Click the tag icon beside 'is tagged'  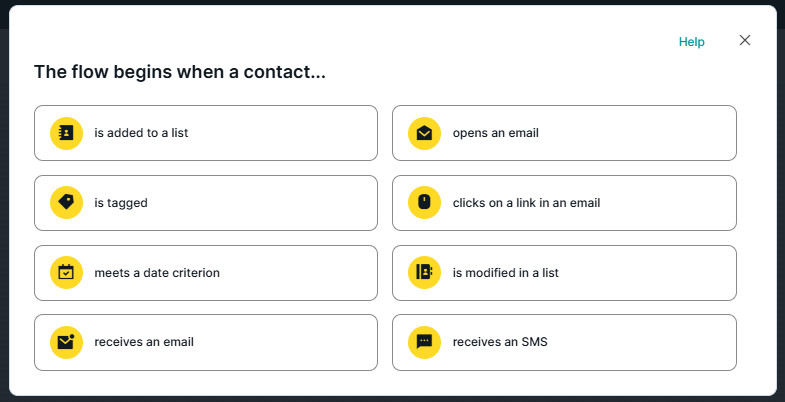[x=66, y=203]
